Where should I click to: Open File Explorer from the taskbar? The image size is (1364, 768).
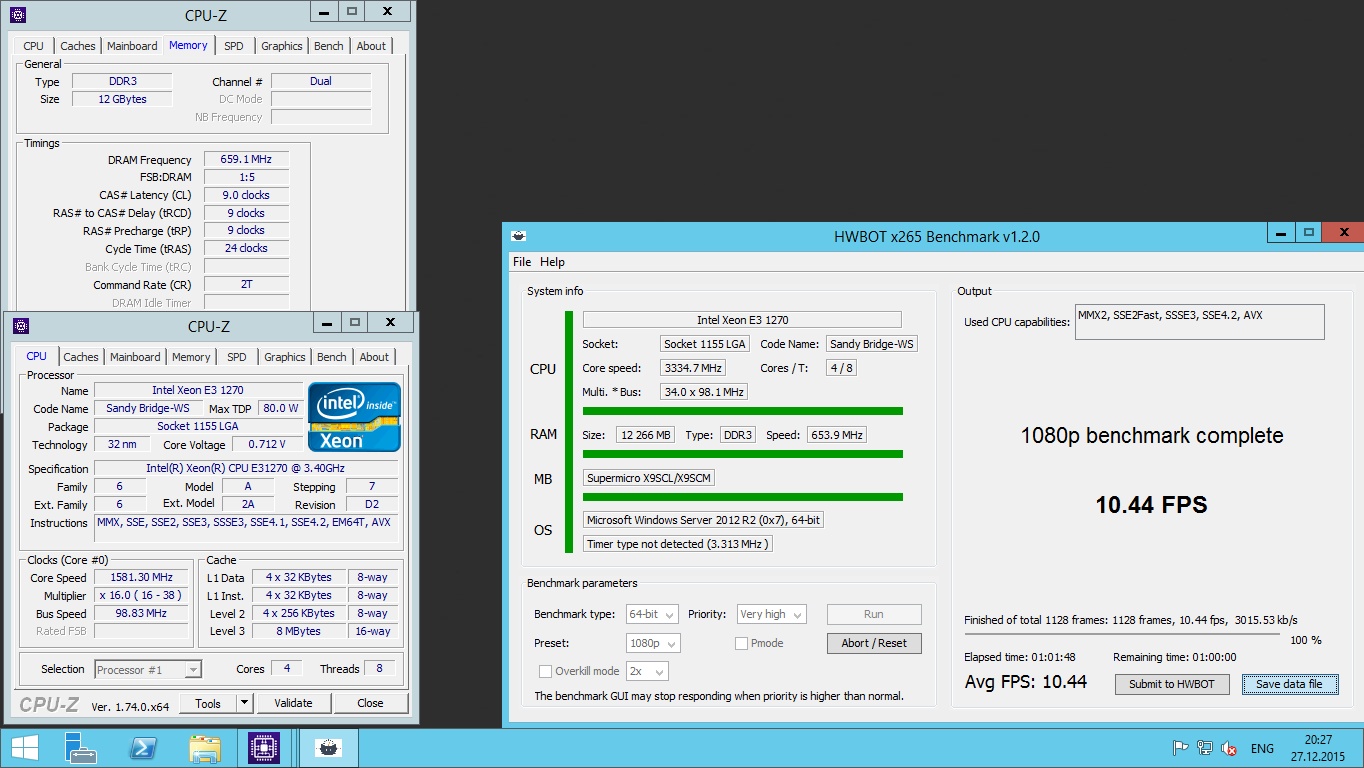[x=205, y=748]
